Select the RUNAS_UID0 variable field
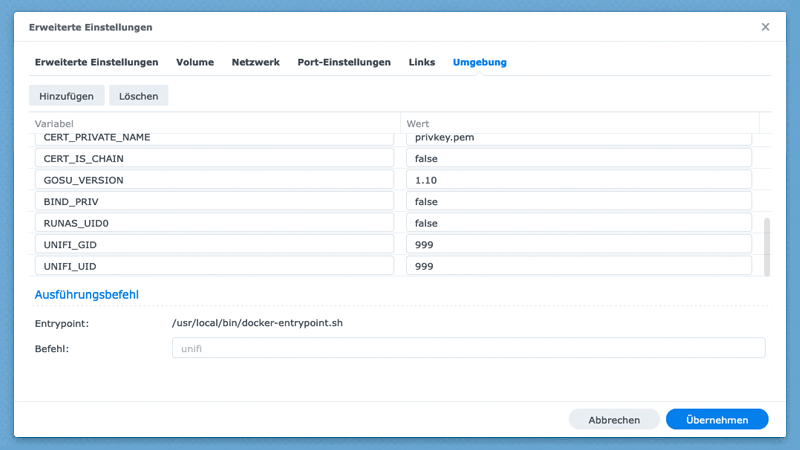The image size is (800, 450). [214, 223]
